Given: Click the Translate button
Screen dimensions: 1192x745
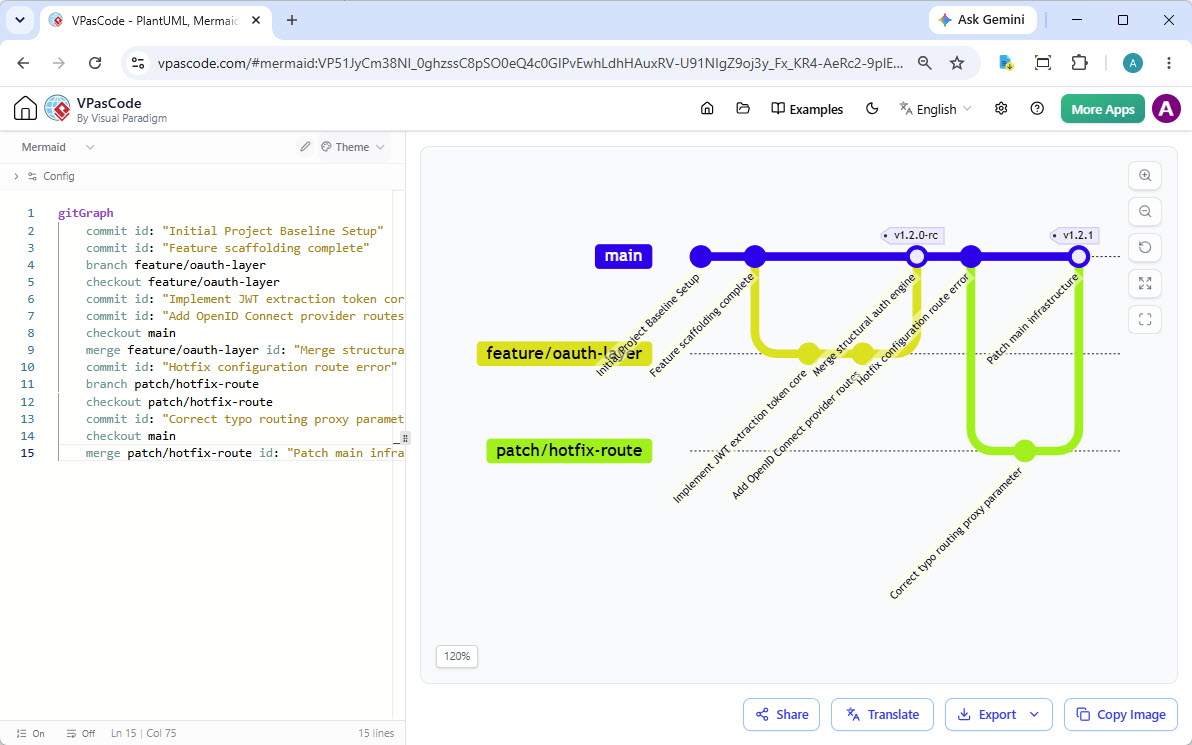Looking at the screenshot, I should pyautogui.click(x=883, y=715).
